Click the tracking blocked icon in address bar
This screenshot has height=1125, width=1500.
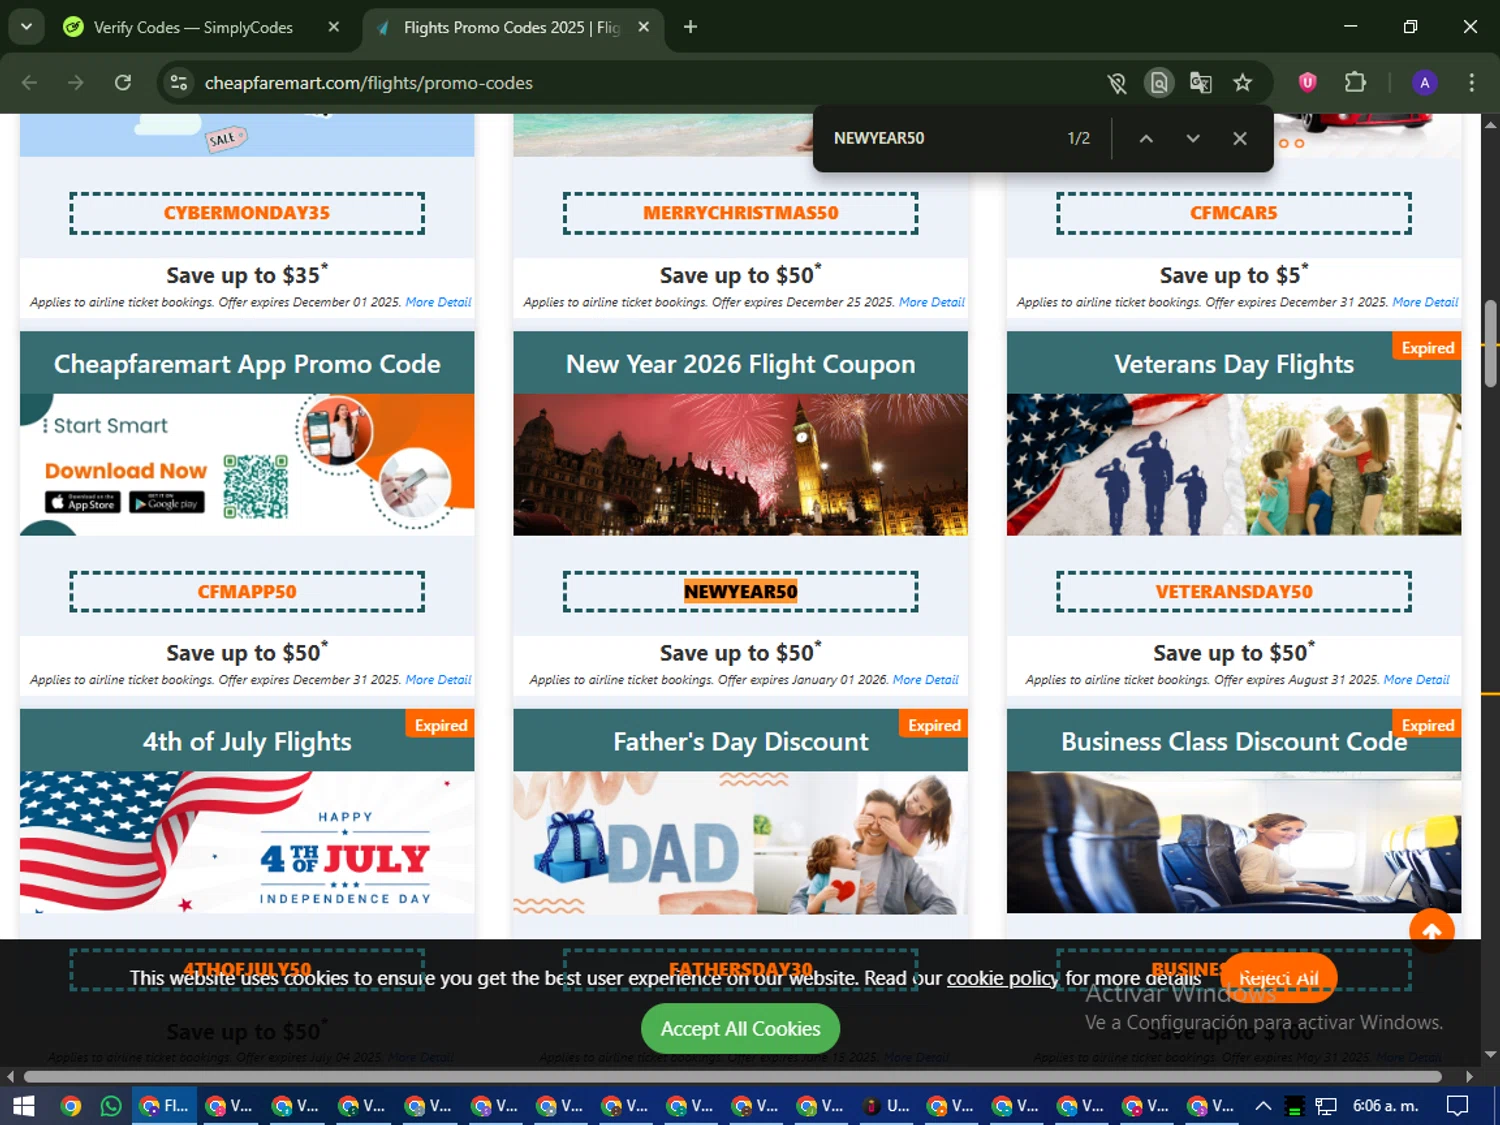[x=1117, y=82]
